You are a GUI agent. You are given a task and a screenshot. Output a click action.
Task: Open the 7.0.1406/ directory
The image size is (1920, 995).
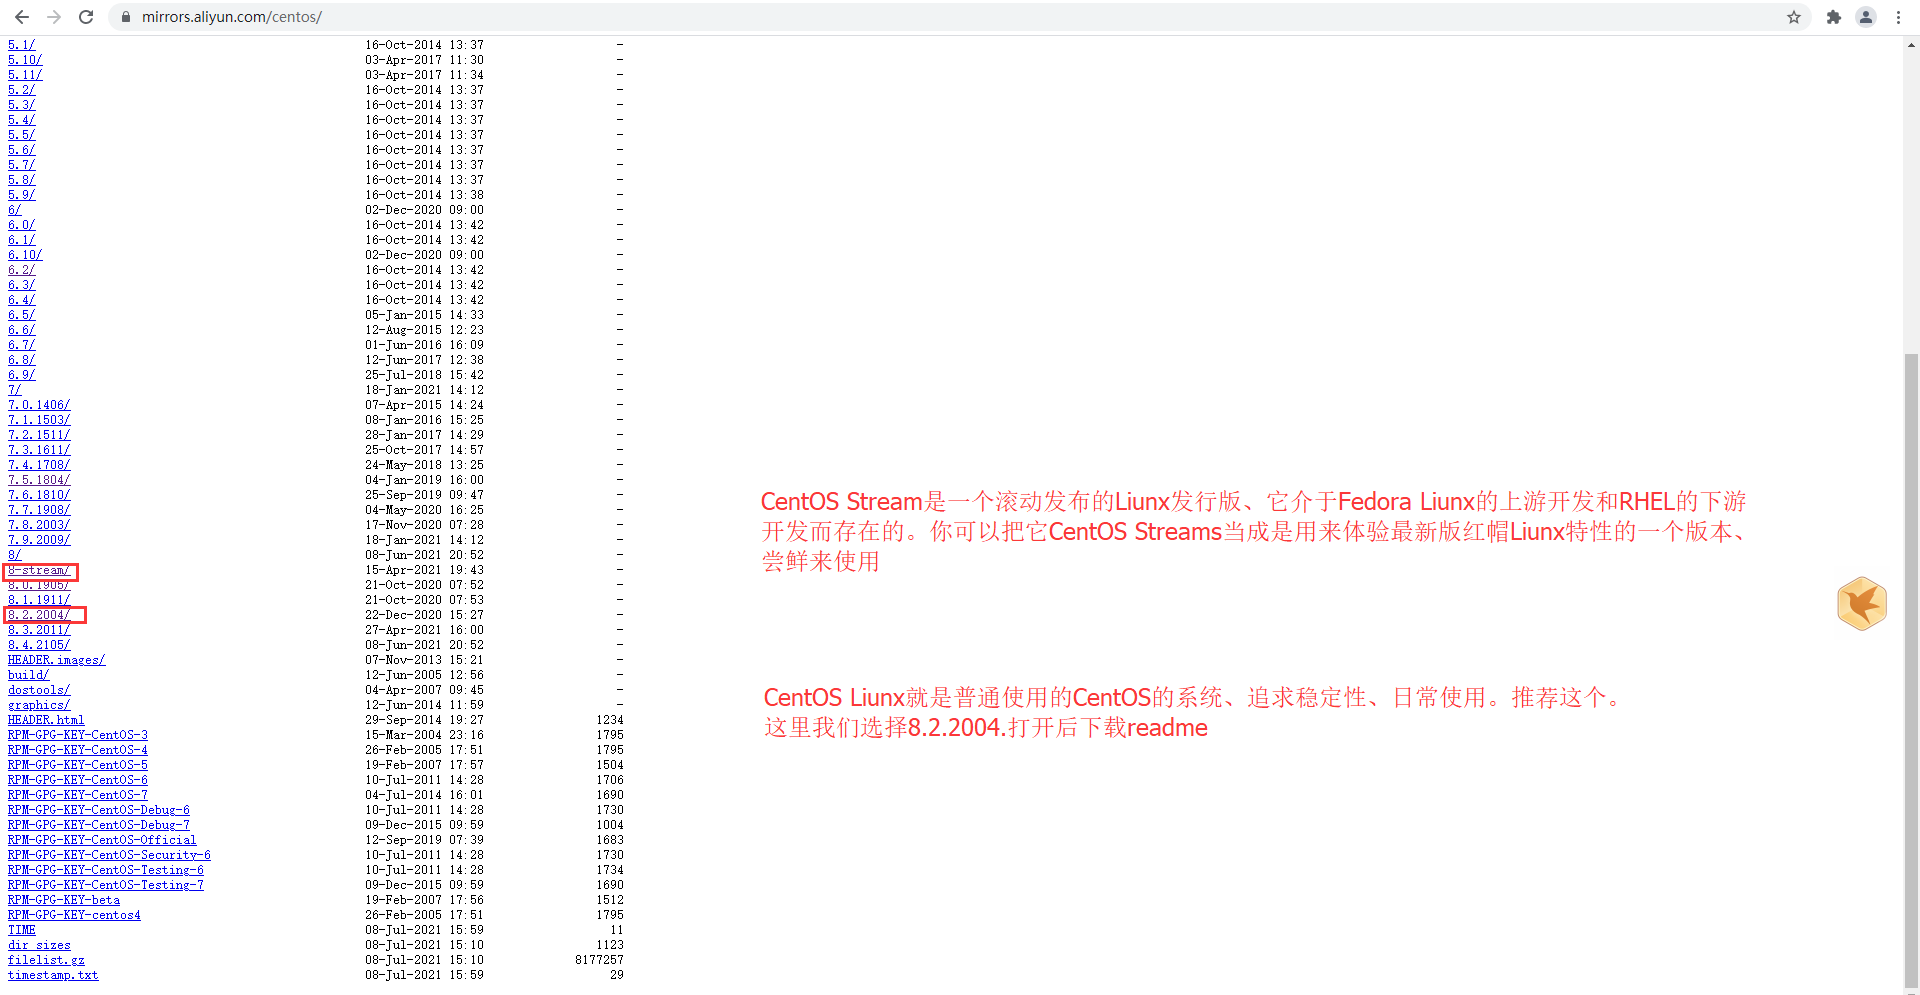[x=39, y=405]
